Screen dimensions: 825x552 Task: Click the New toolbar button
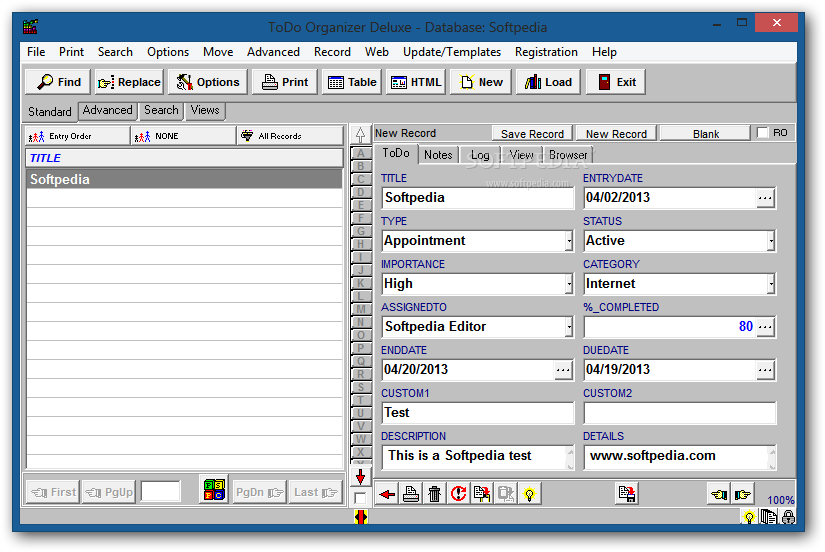[x=481, y=82]
